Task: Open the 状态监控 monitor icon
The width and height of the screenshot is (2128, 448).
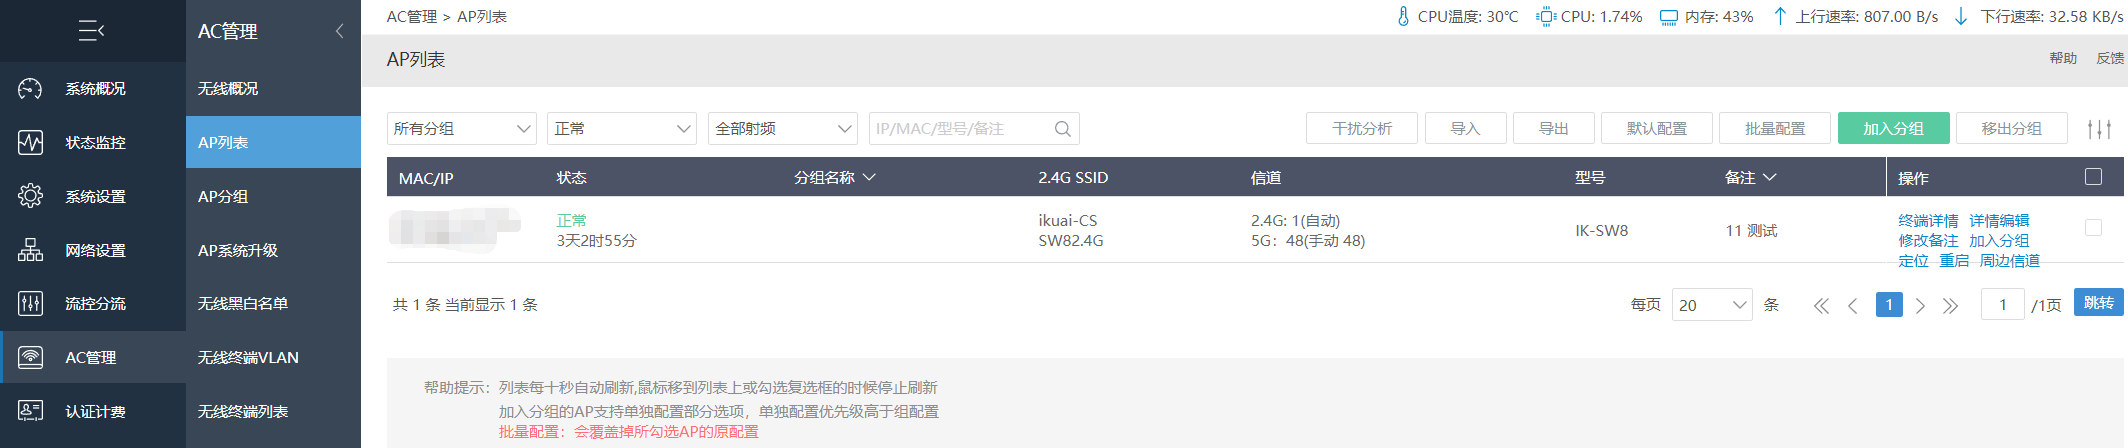Action: point(30,142)
